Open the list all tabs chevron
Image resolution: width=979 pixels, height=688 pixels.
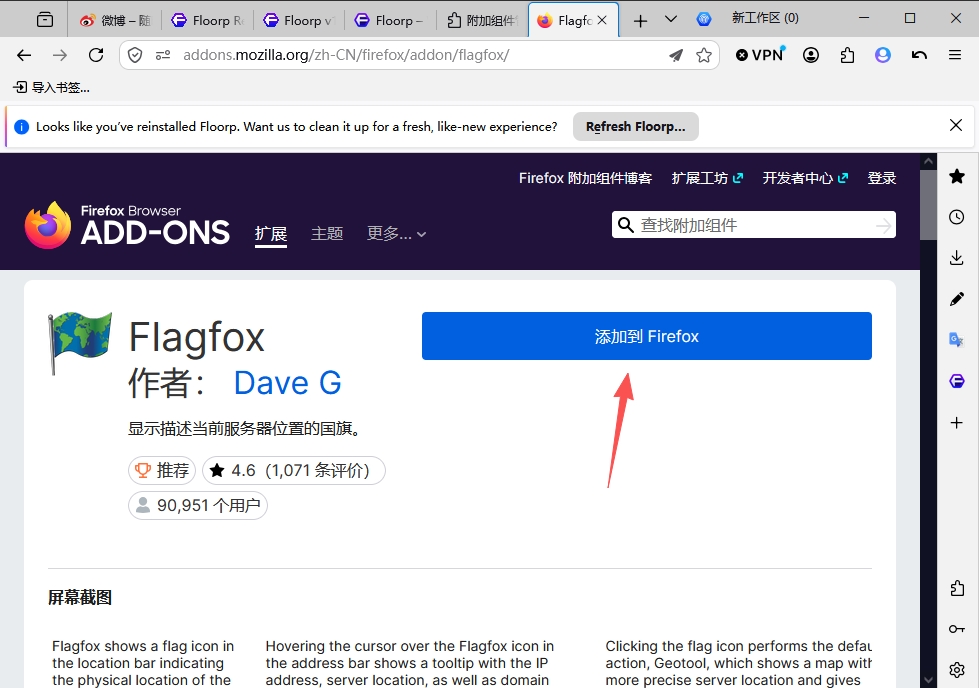671,20
